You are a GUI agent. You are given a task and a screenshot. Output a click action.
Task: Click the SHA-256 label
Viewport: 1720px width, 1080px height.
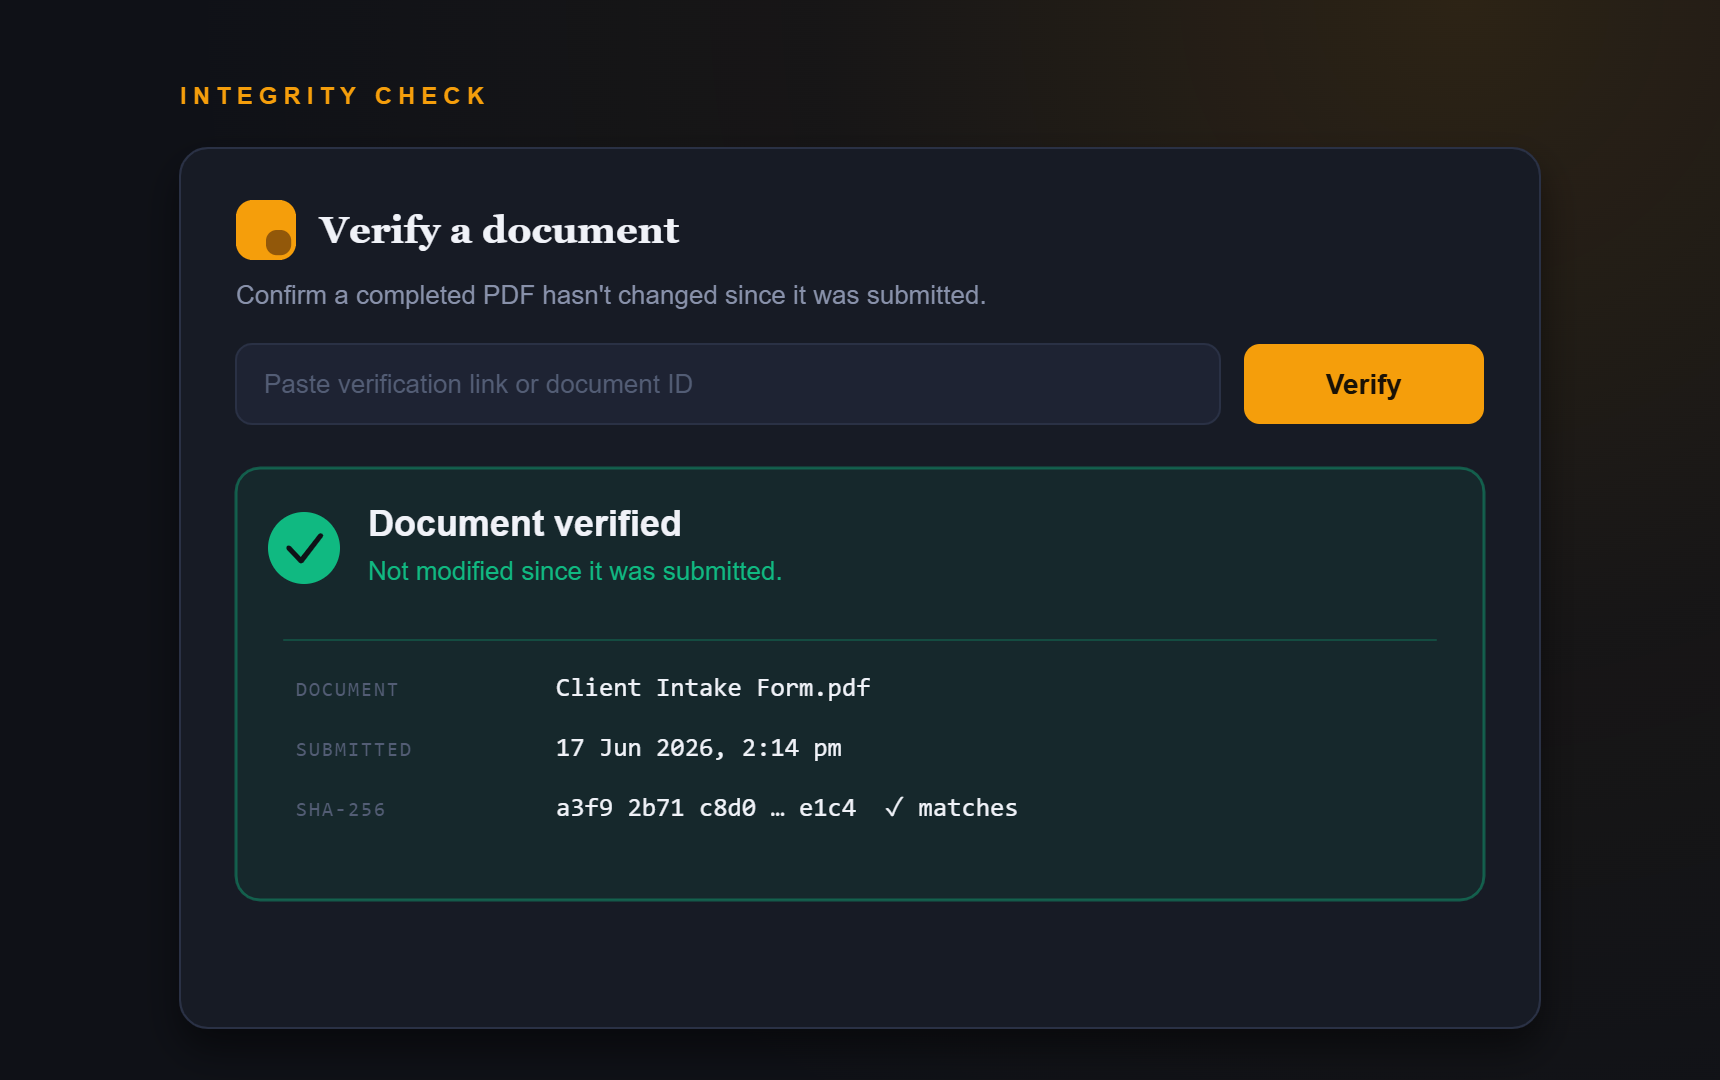(x=341, y=810)
